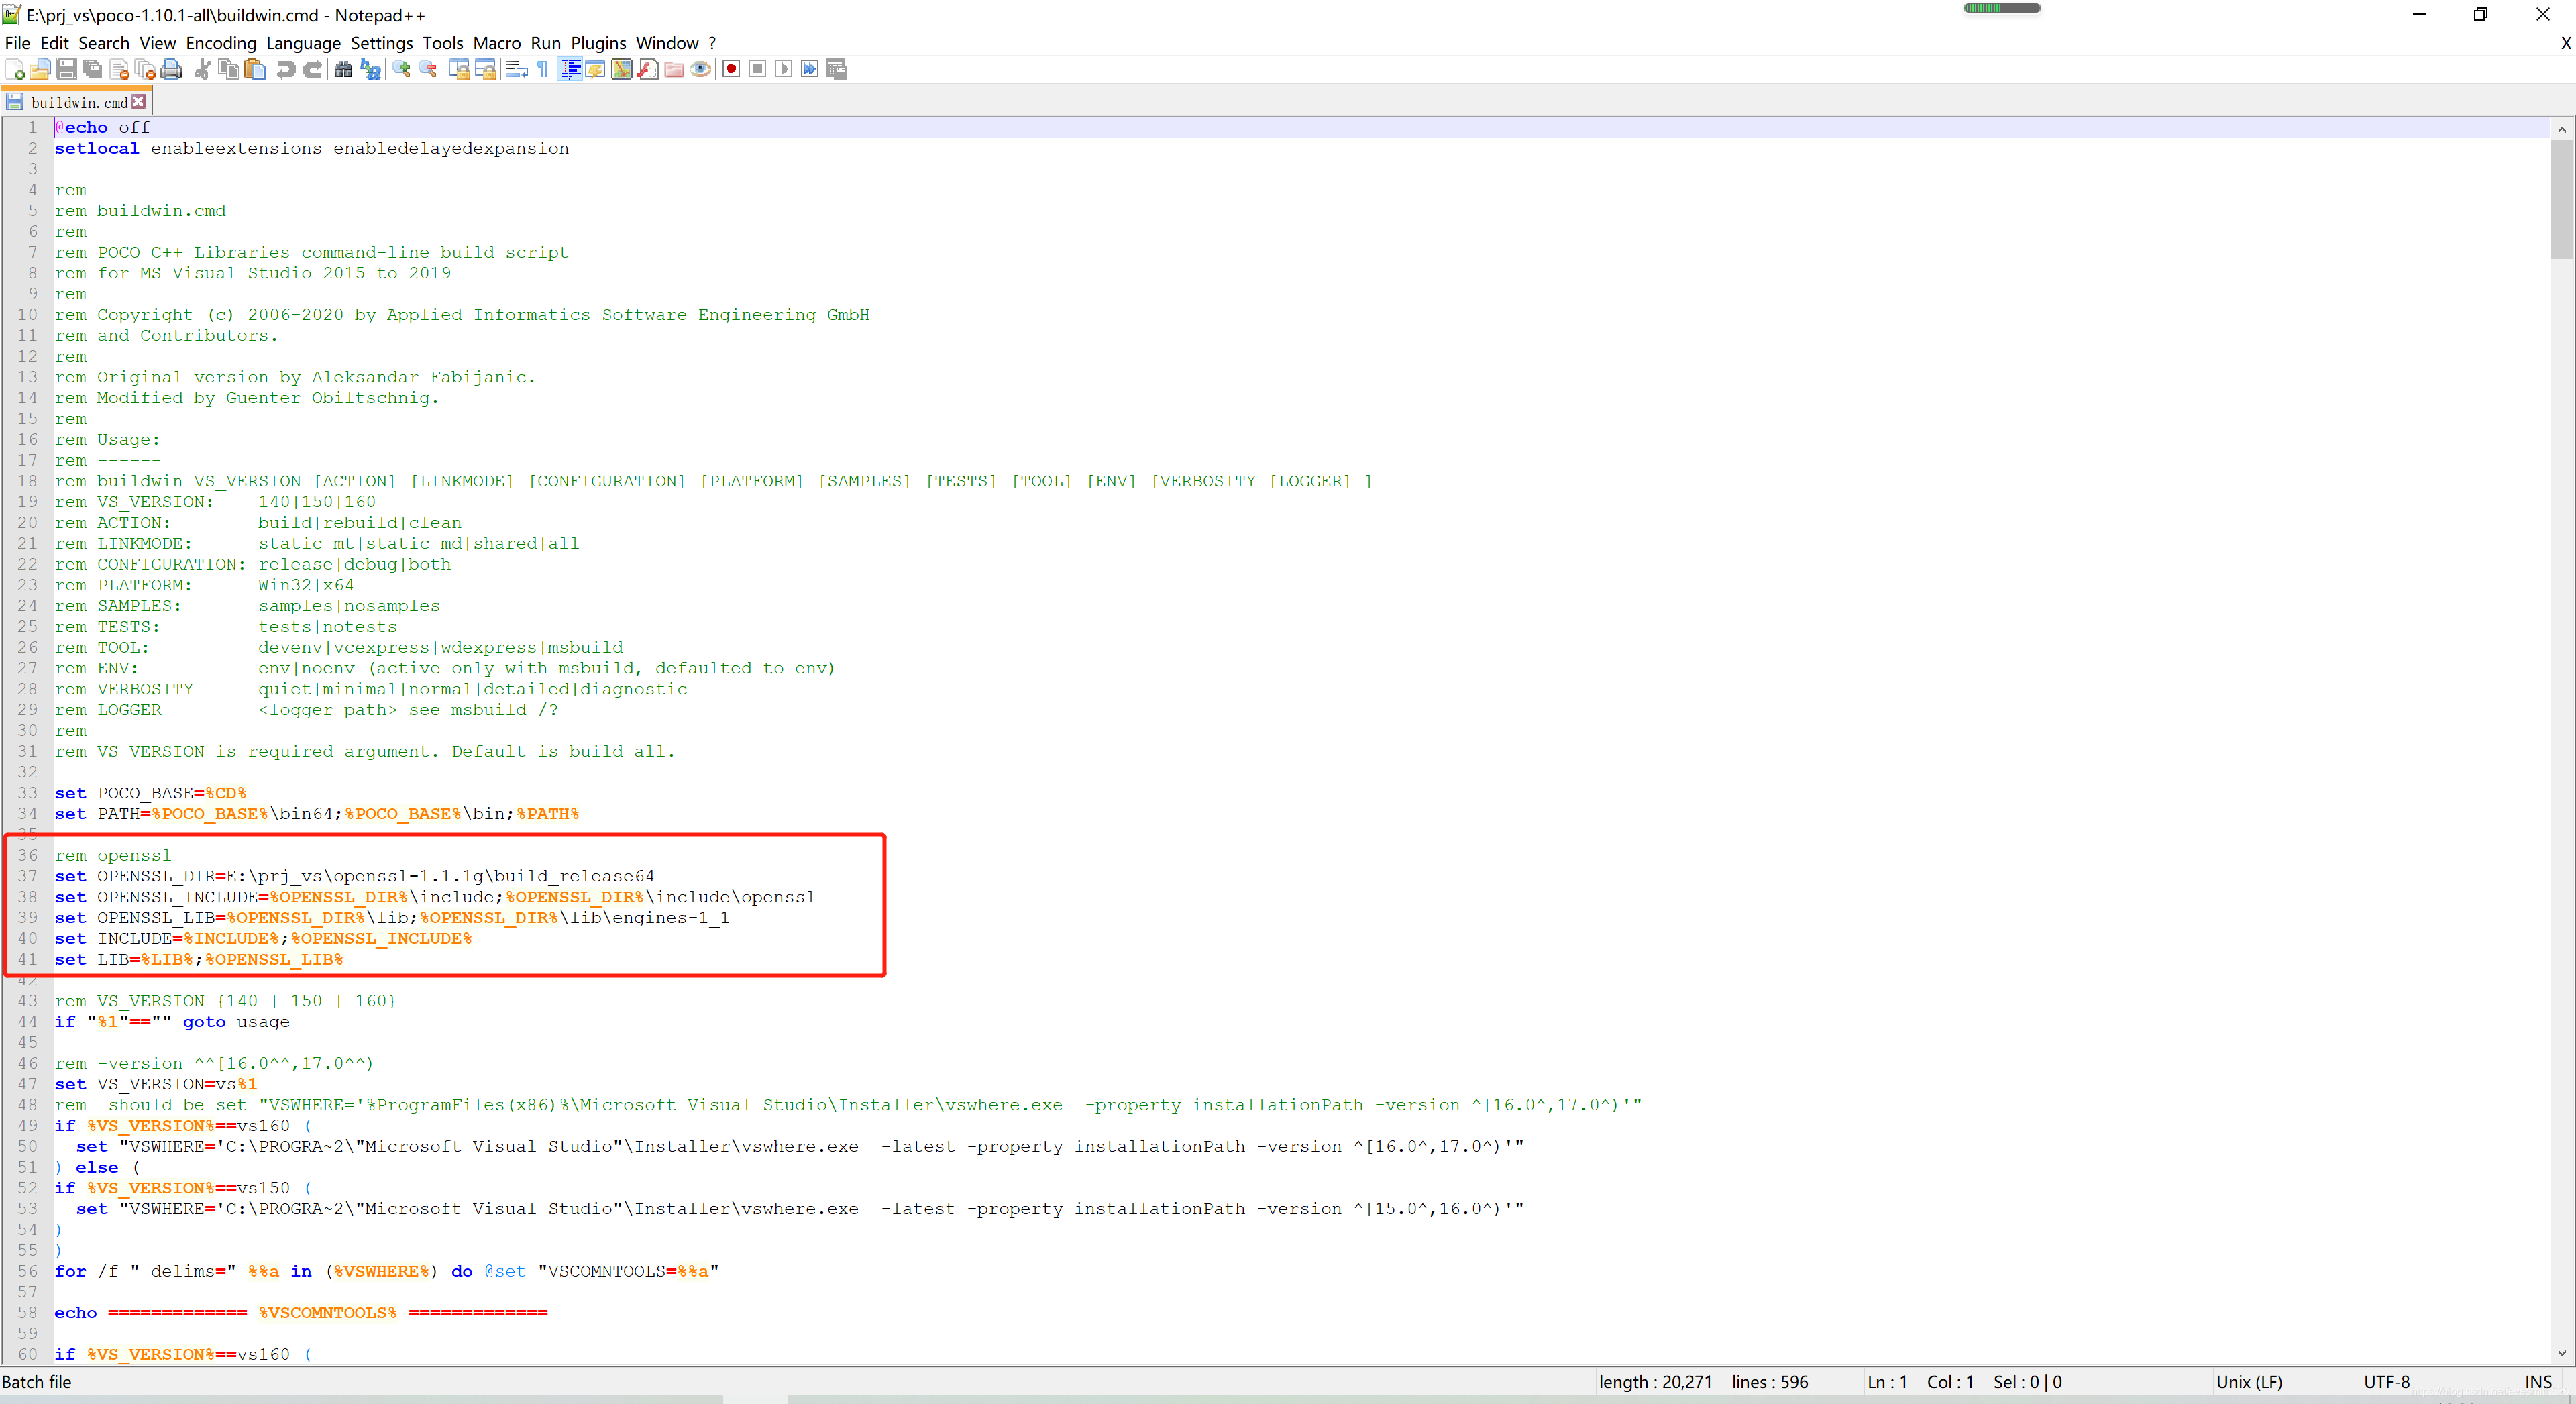Image resolution: width=2576 pixels, height=1404 pixels.
Task: Click the Print toolbar icon
Action: click(x=171, y=69)
